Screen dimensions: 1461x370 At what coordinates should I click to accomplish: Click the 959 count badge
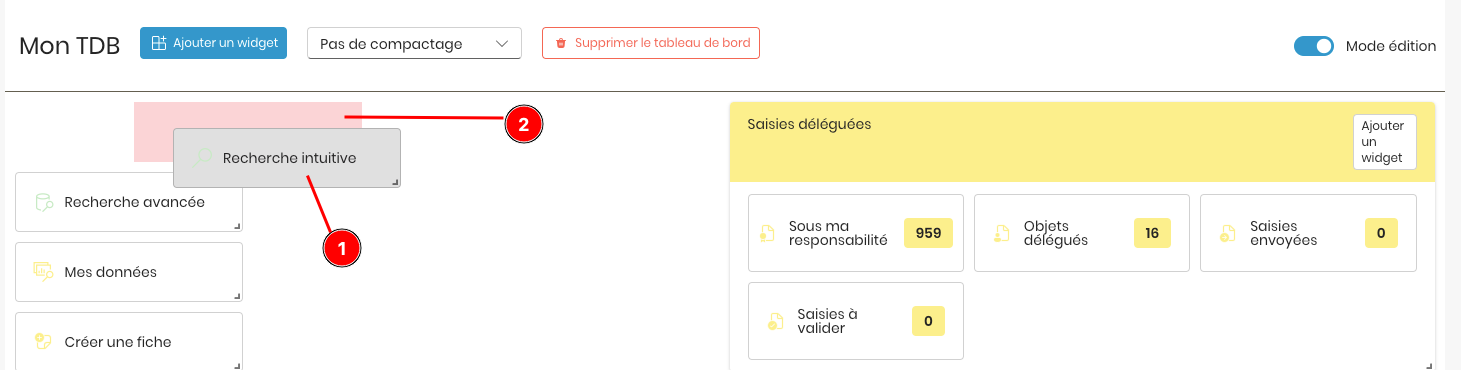(928, 233)
